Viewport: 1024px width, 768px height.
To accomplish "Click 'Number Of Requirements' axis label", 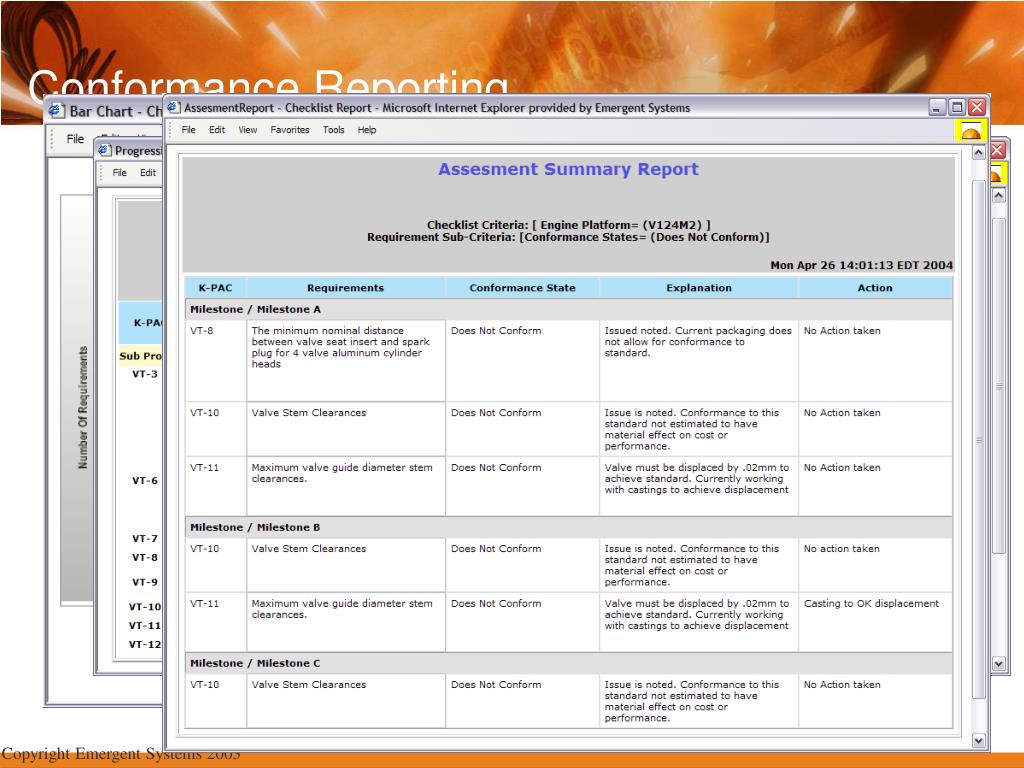I will [x=82, y=408].
